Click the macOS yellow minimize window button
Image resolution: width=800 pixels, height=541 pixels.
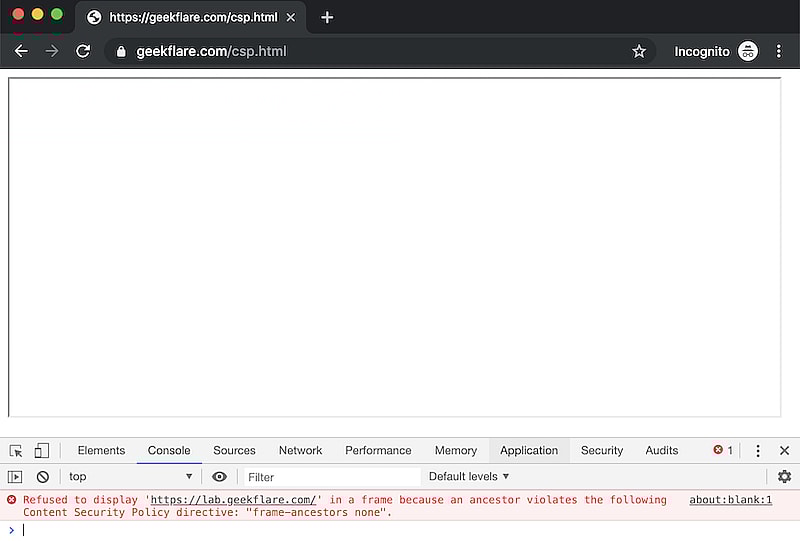pyautogui.click(x=37, y=14)
